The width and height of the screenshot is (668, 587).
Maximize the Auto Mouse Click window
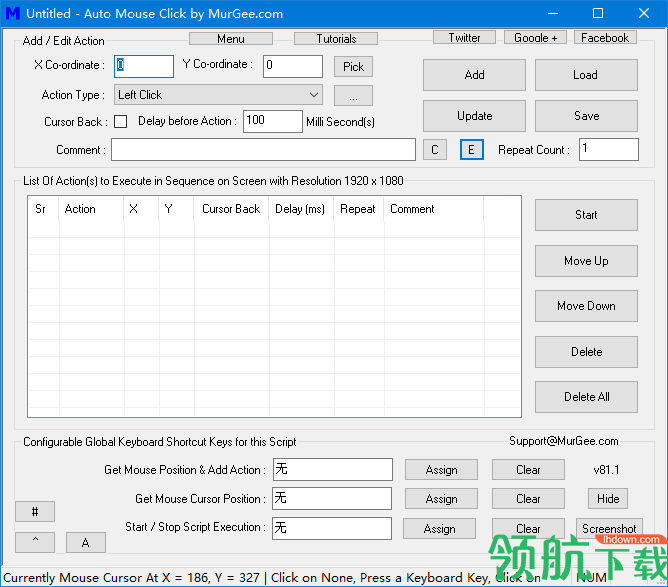(x=598, y=13)
